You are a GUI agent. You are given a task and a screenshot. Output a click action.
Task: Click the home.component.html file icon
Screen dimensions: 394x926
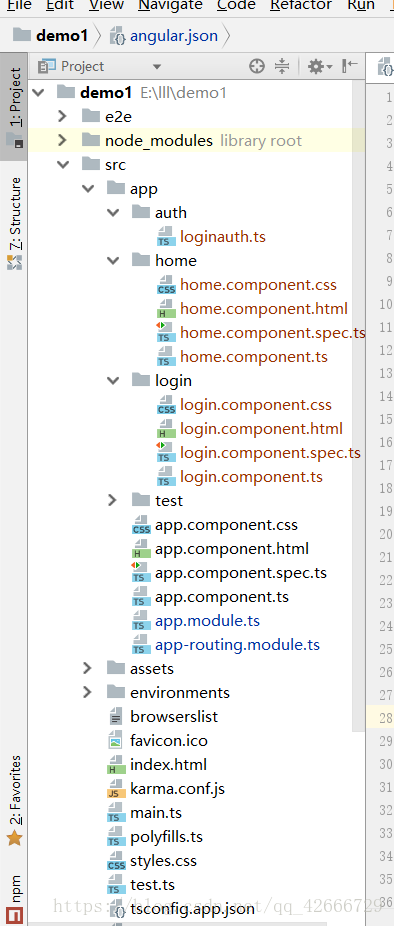(166, 309)
